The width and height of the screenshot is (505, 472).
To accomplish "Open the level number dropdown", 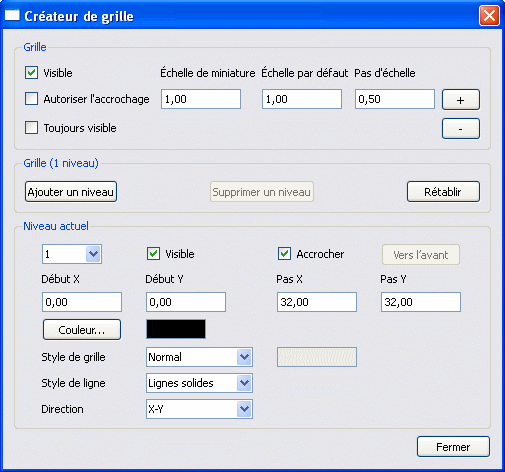I will coord(93,254).
